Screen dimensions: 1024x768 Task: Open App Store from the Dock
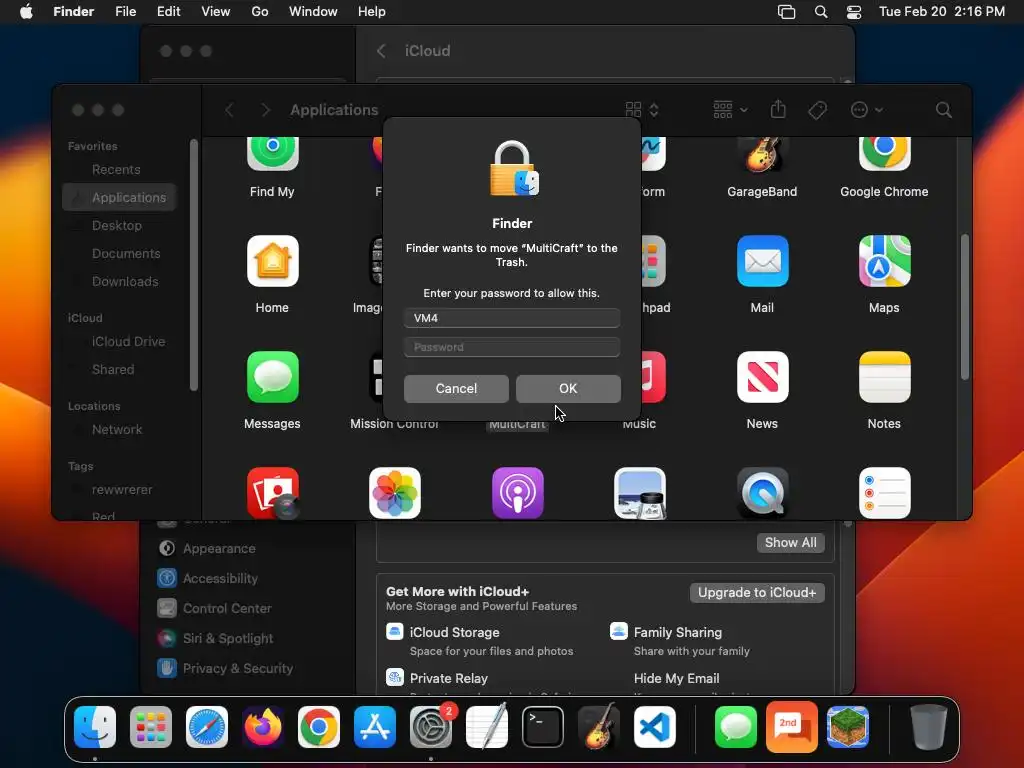click(375, 727)
